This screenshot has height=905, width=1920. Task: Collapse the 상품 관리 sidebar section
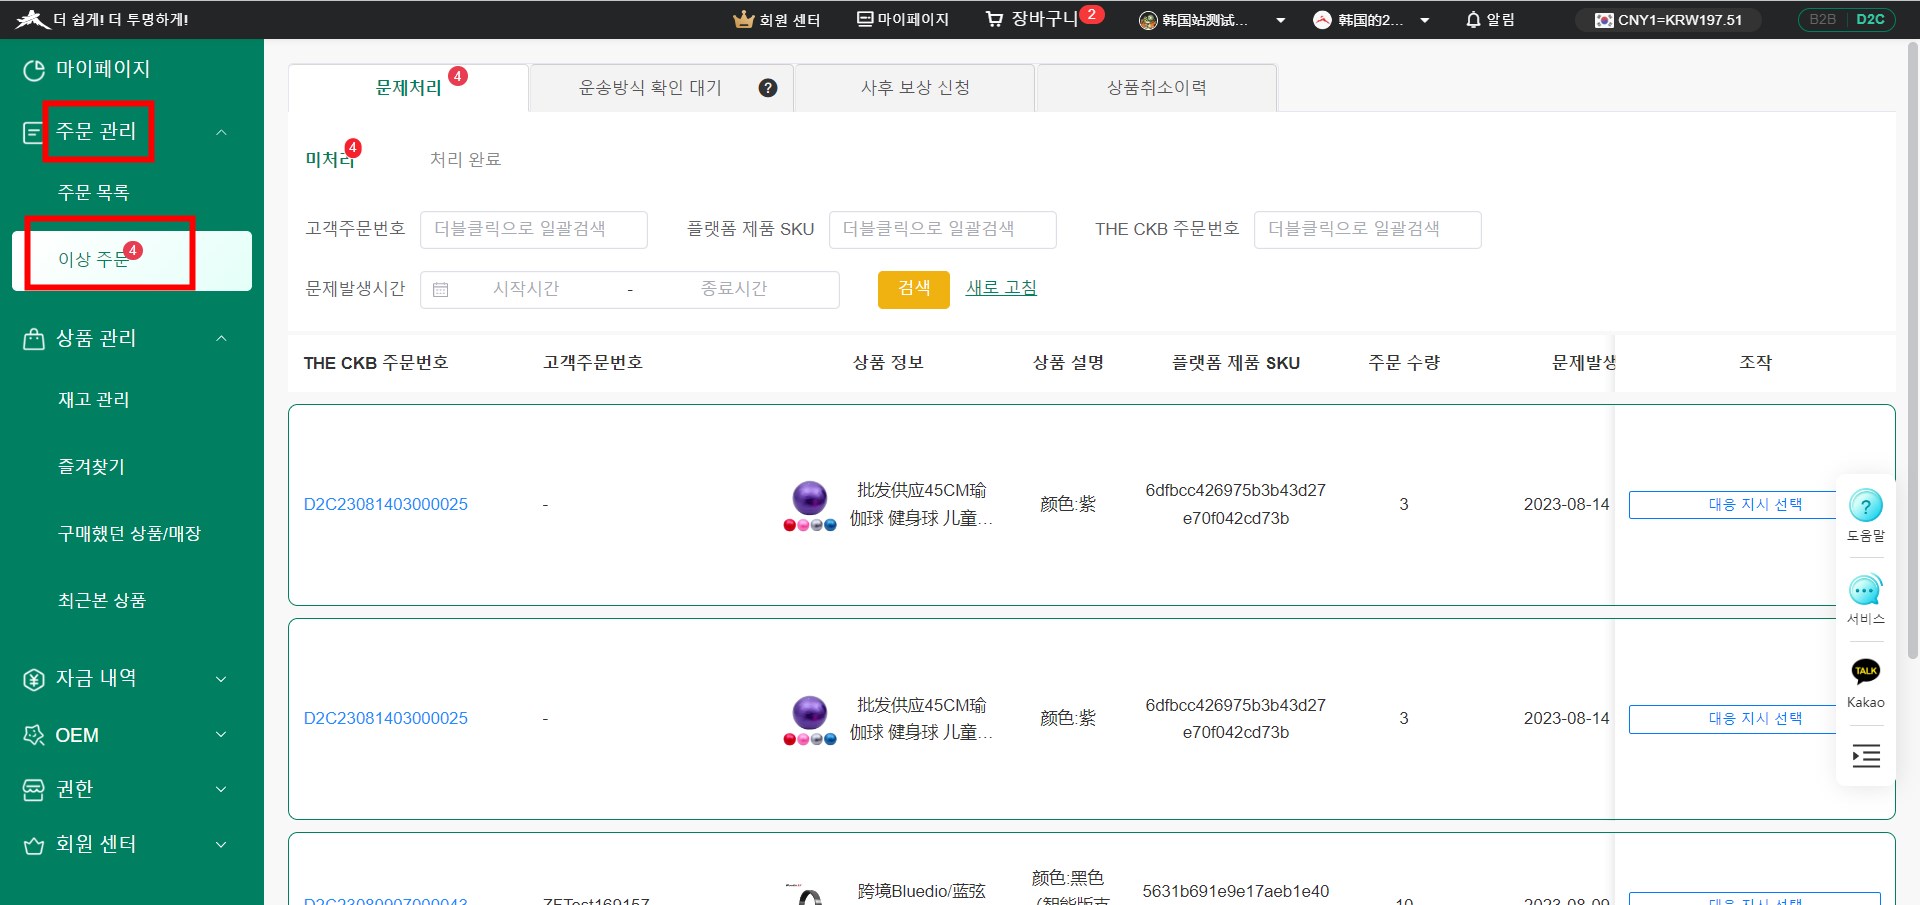pos(221,338)
